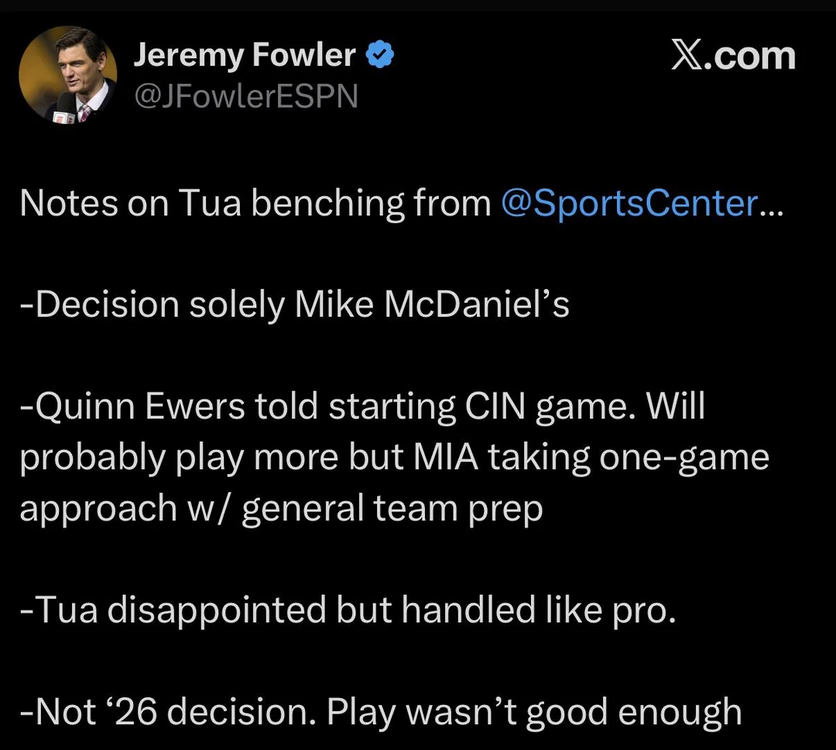Select the "approach w/ general team prep" line
Viewport: 836px width, 750px height.
click(281, 510)
